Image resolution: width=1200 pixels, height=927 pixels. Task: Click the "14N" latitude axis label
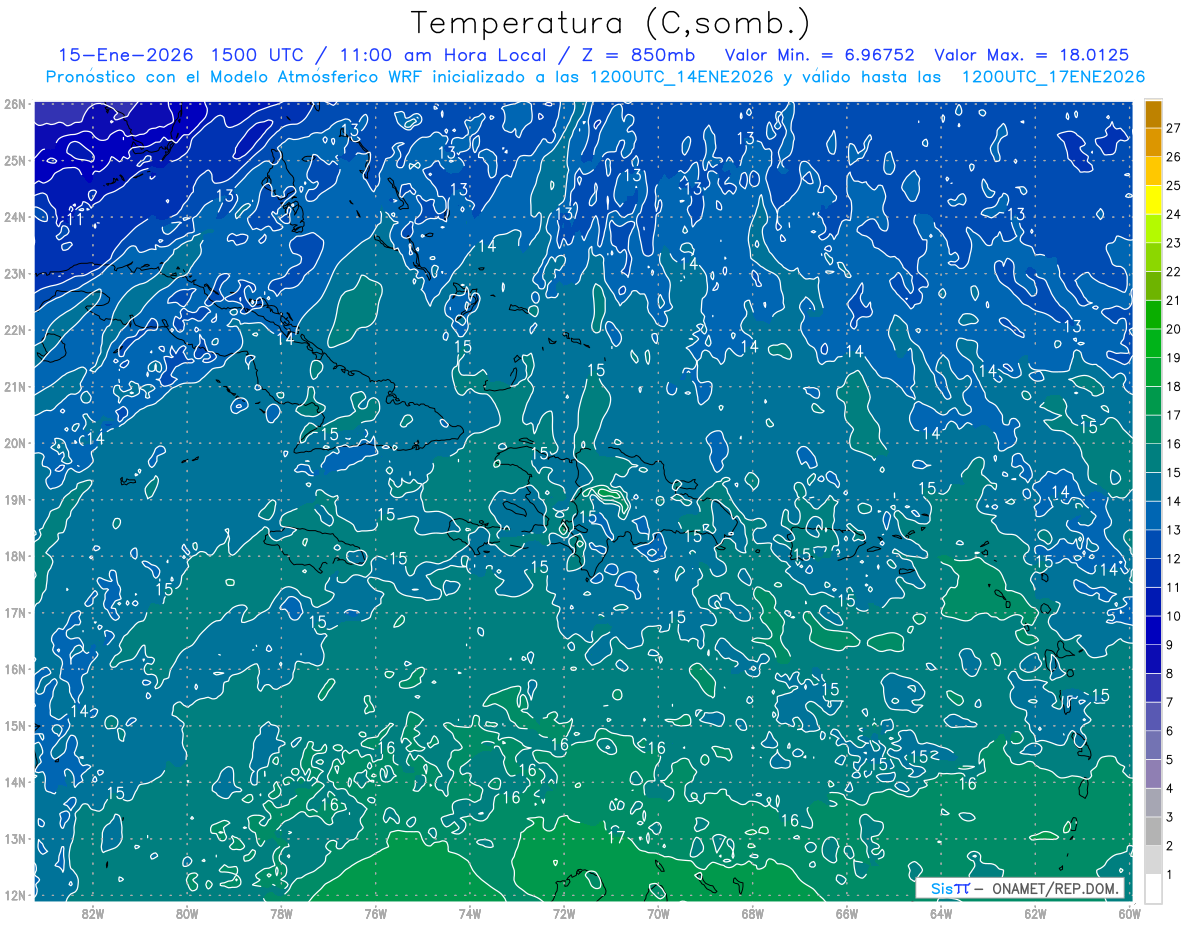(x=14, y=782)
